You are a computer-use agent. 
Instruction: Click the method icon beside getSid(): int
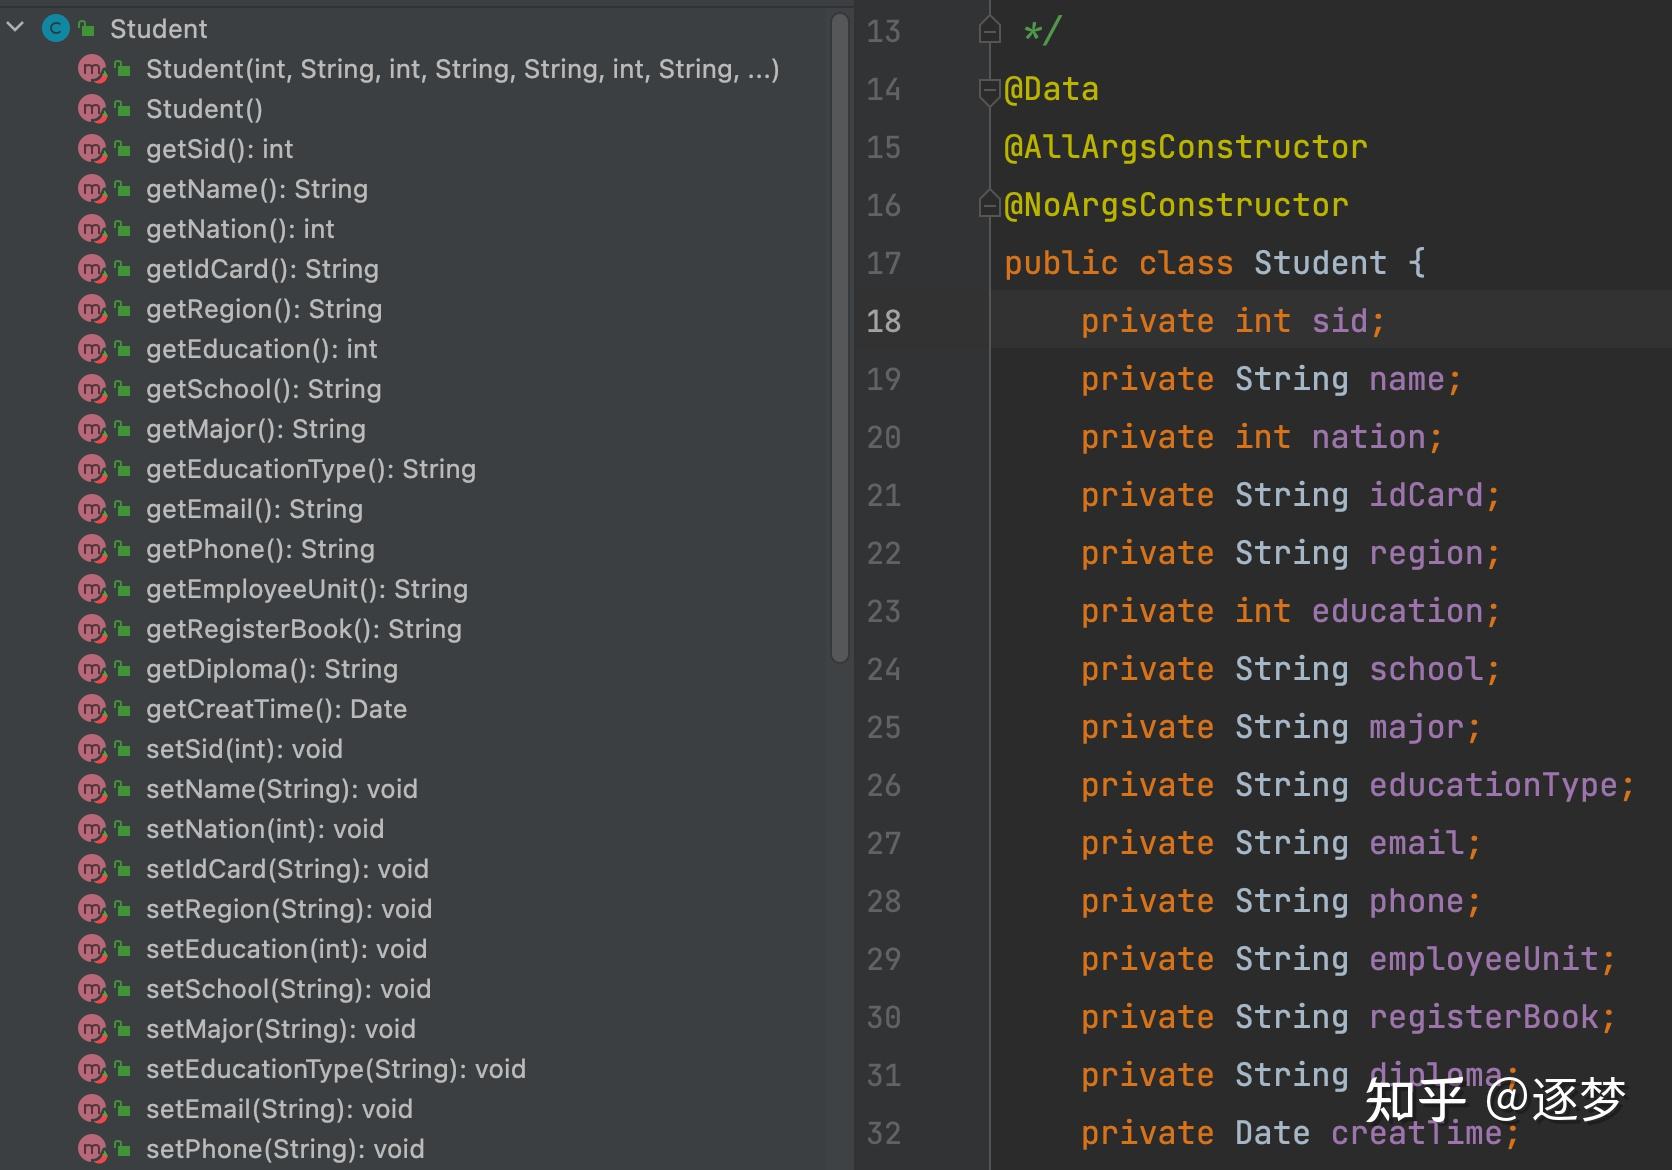pyautogui.click(x=92, y=149)
